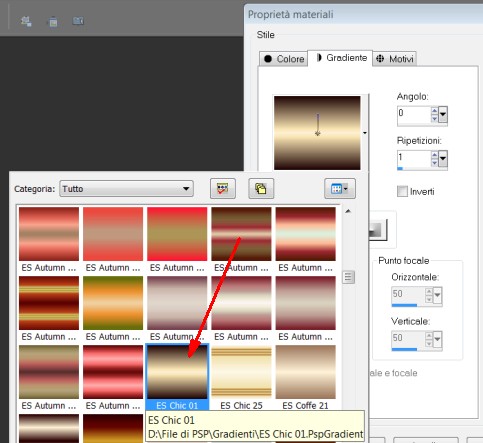Open the Verticale dropdown arrow
Screen dimensions: 483x443
[x=437, y=339]
